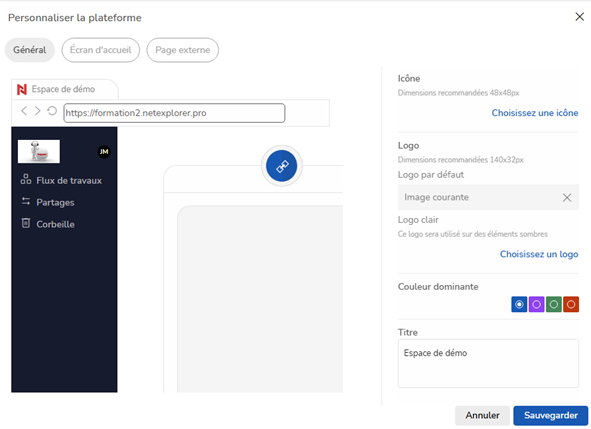Click the blue link icon circle
This screenshot has height=429, width=591.
click(x=282, y=166)
